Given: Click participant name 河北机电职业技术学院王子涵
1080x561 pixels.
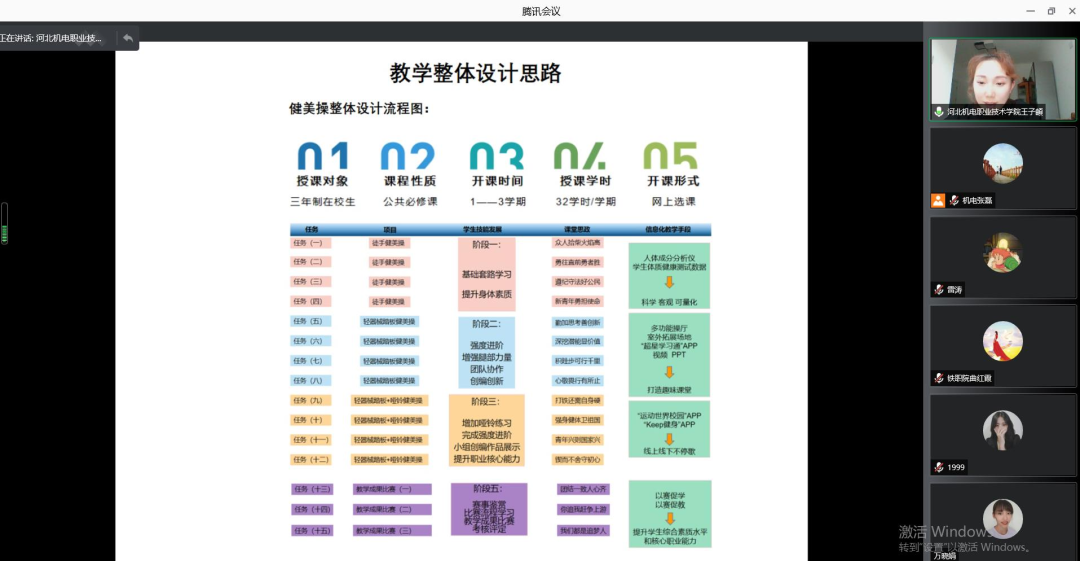Looking at the screenshot, I should 995,112.
